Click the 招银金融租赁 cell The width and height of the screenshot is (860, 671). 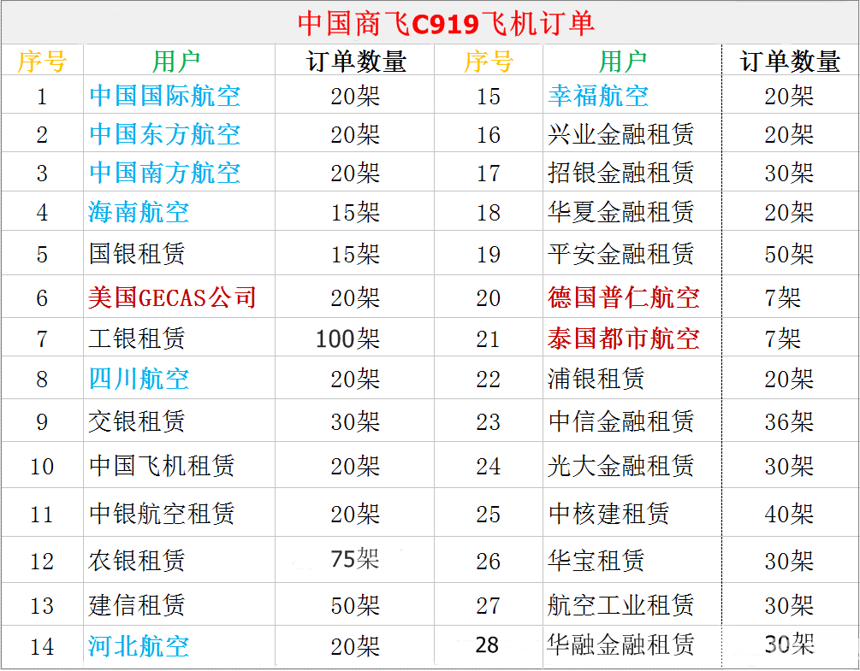(x=632, y=173)
